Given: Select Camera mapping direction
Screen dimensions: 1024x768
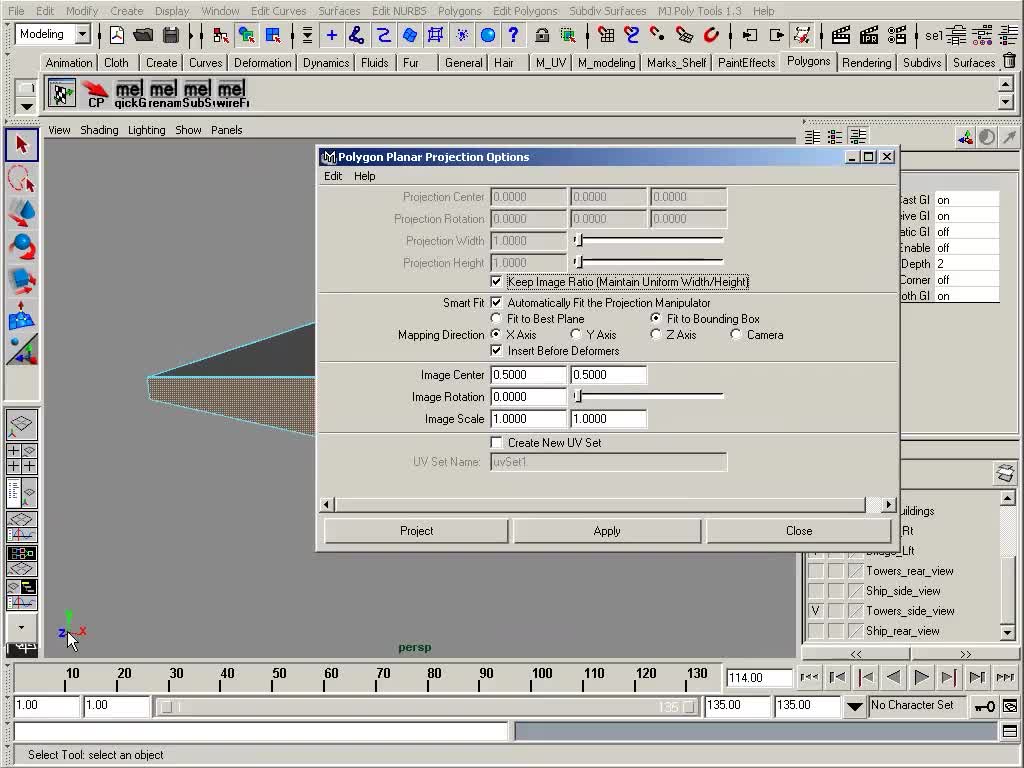Looking at the screenshot, I should point(736,334).
